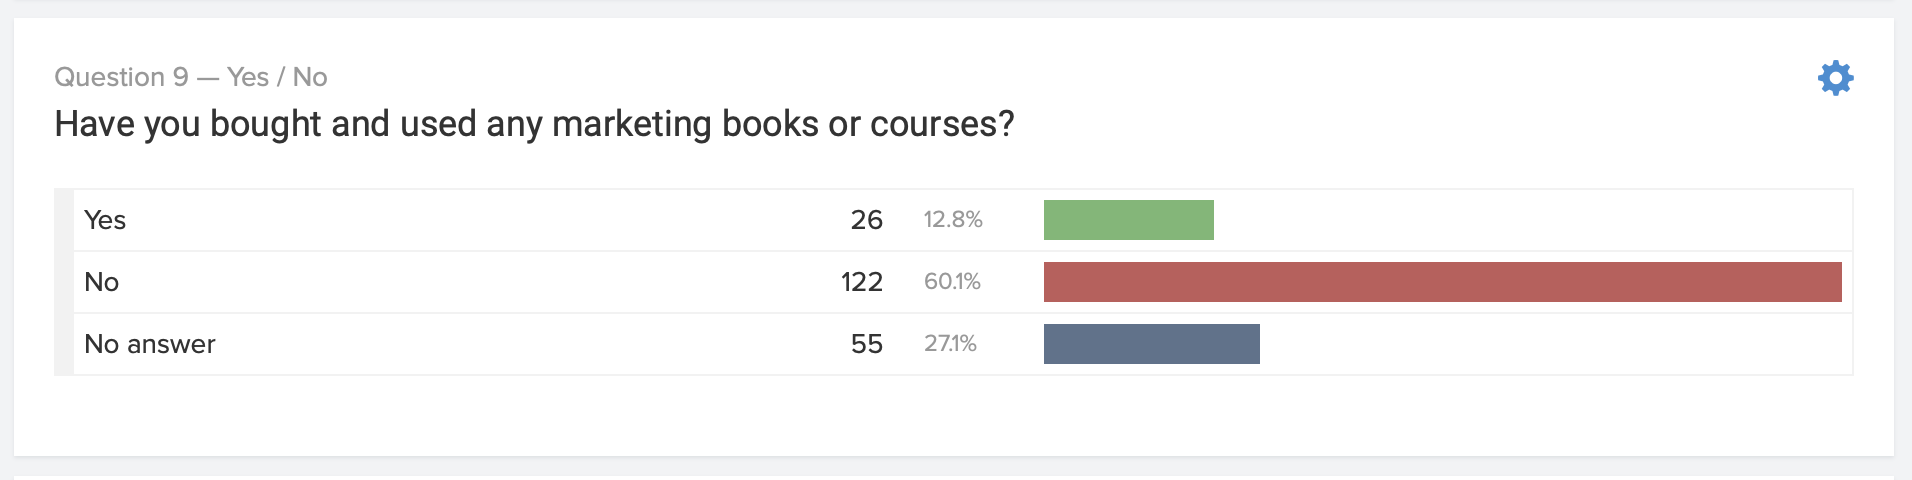Click the Yes count of 26

[x=866, y=220]
